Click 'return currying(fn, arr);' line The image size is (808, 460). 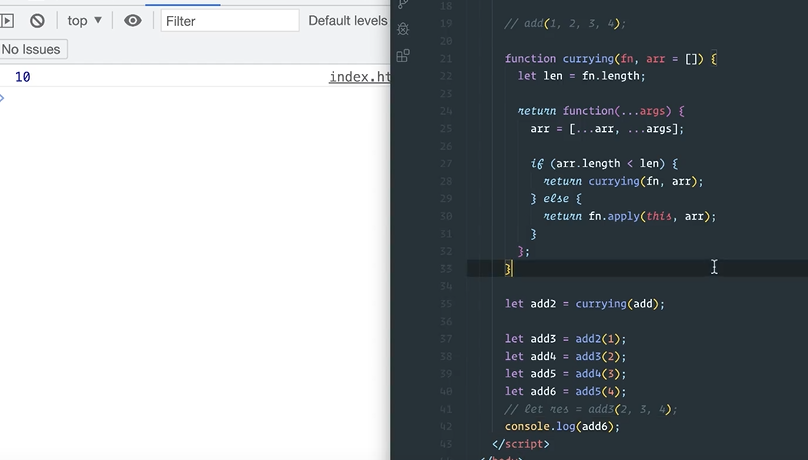point(623,181)
